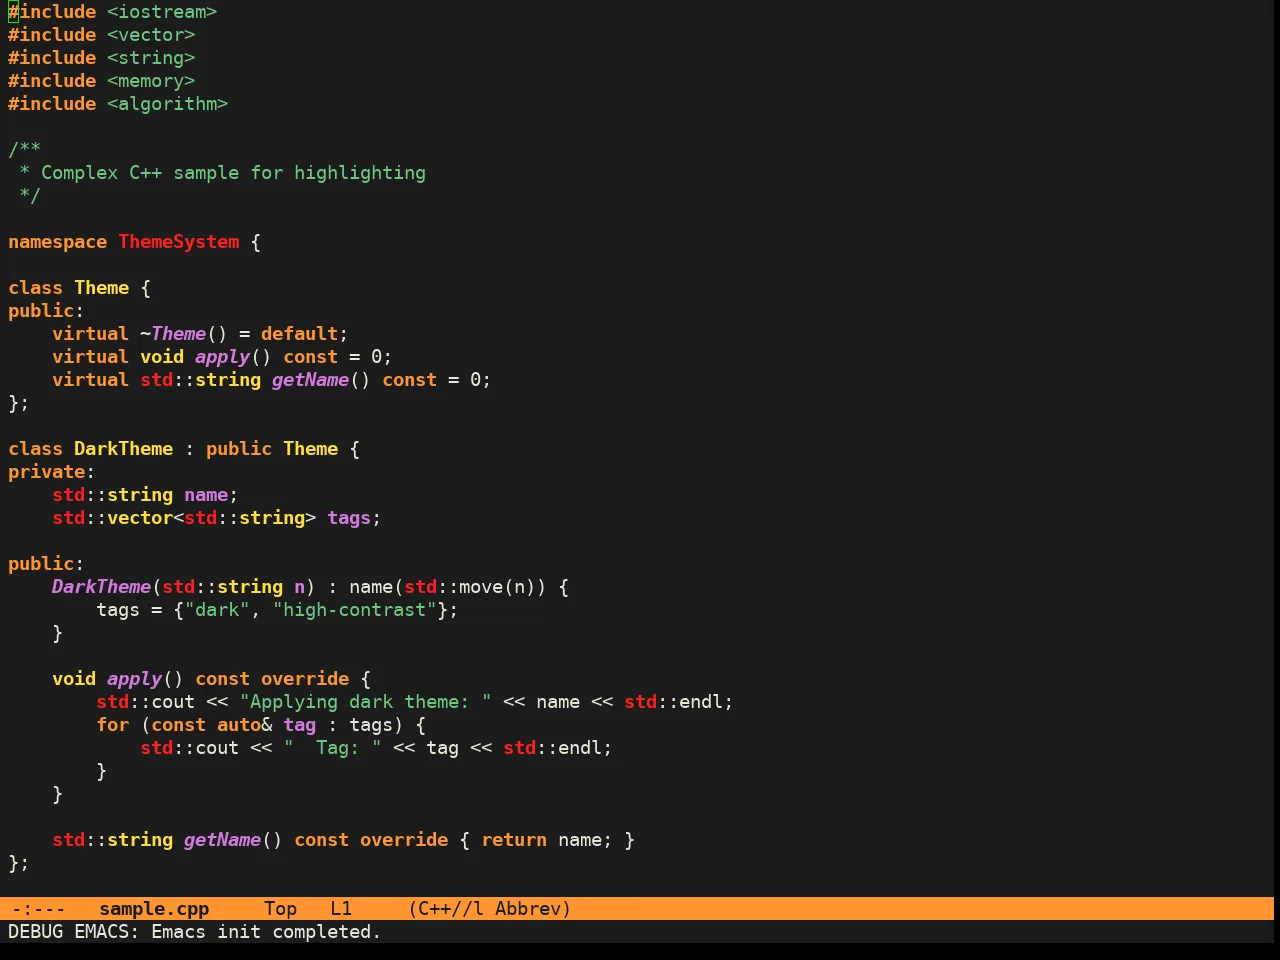
Task: Click 'getName' in the virtual std::string line
Action: tap(311, 380)
